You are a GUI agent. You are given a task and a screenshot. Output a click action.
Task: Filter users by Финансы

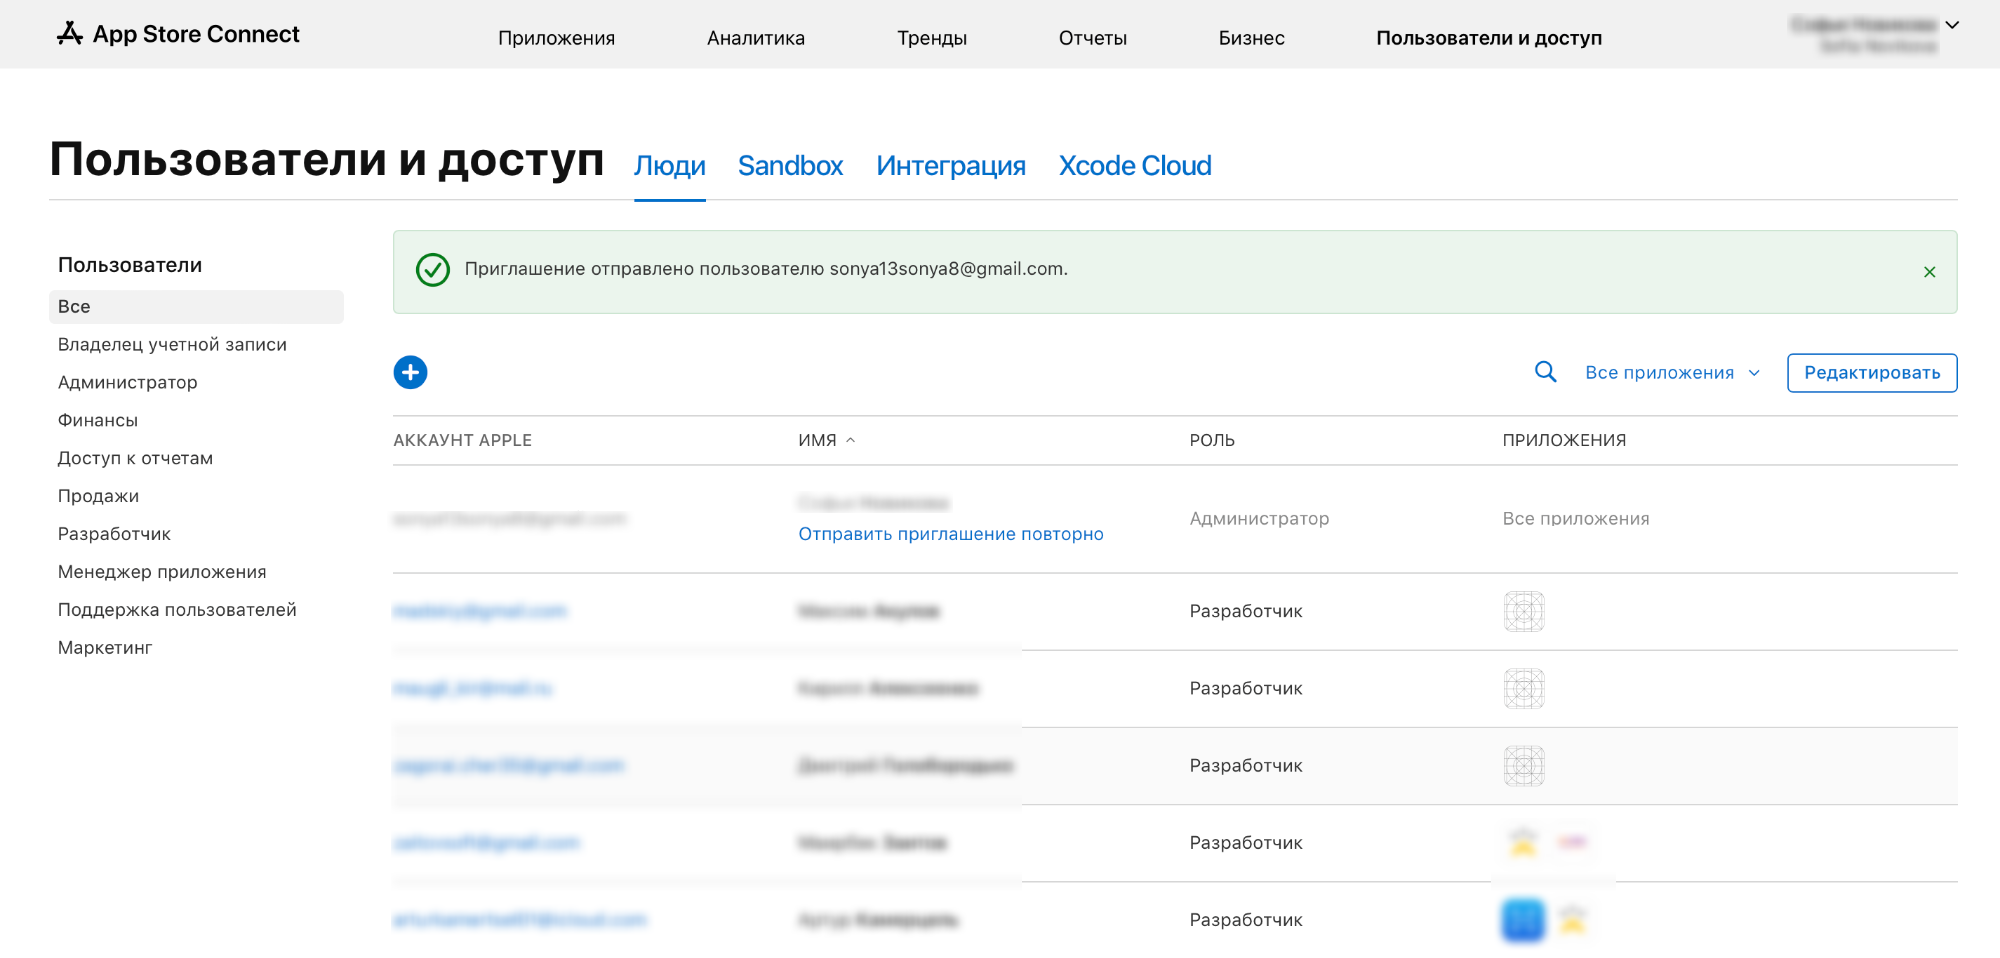pos(97,421)
